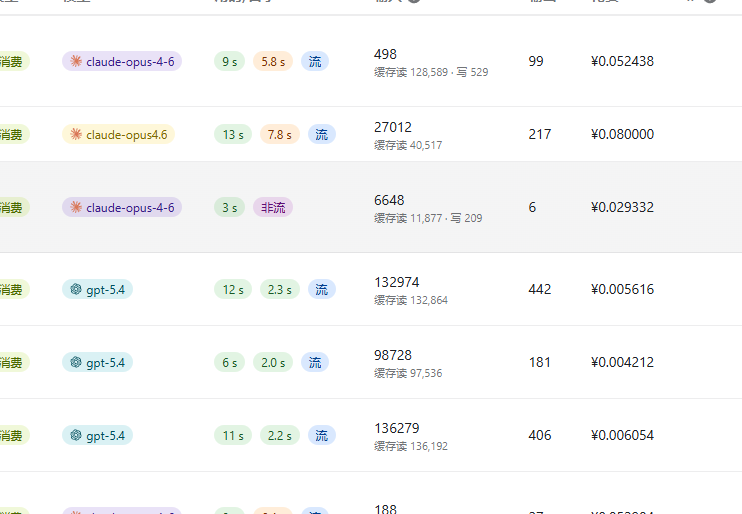
Task: Click the text 缓存读 132,864
Action: coord(411,300)
